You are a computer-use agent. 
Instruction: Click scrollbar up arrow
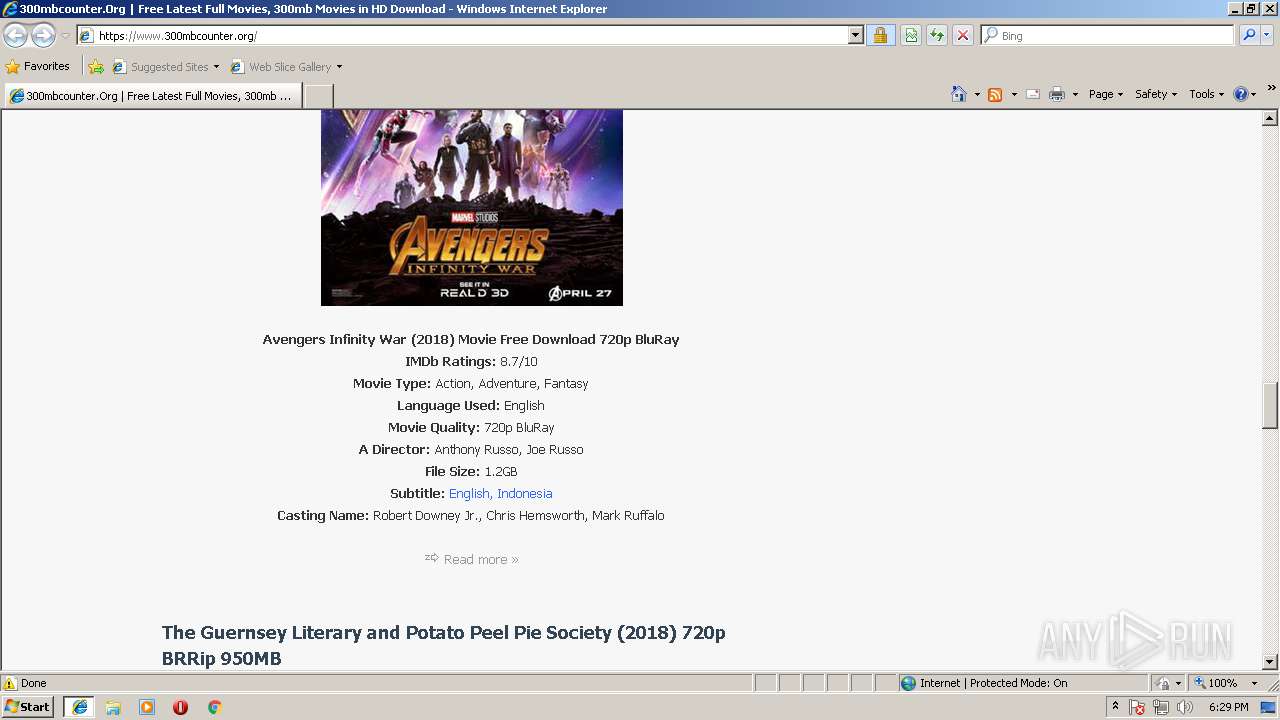click(1270, 118)
